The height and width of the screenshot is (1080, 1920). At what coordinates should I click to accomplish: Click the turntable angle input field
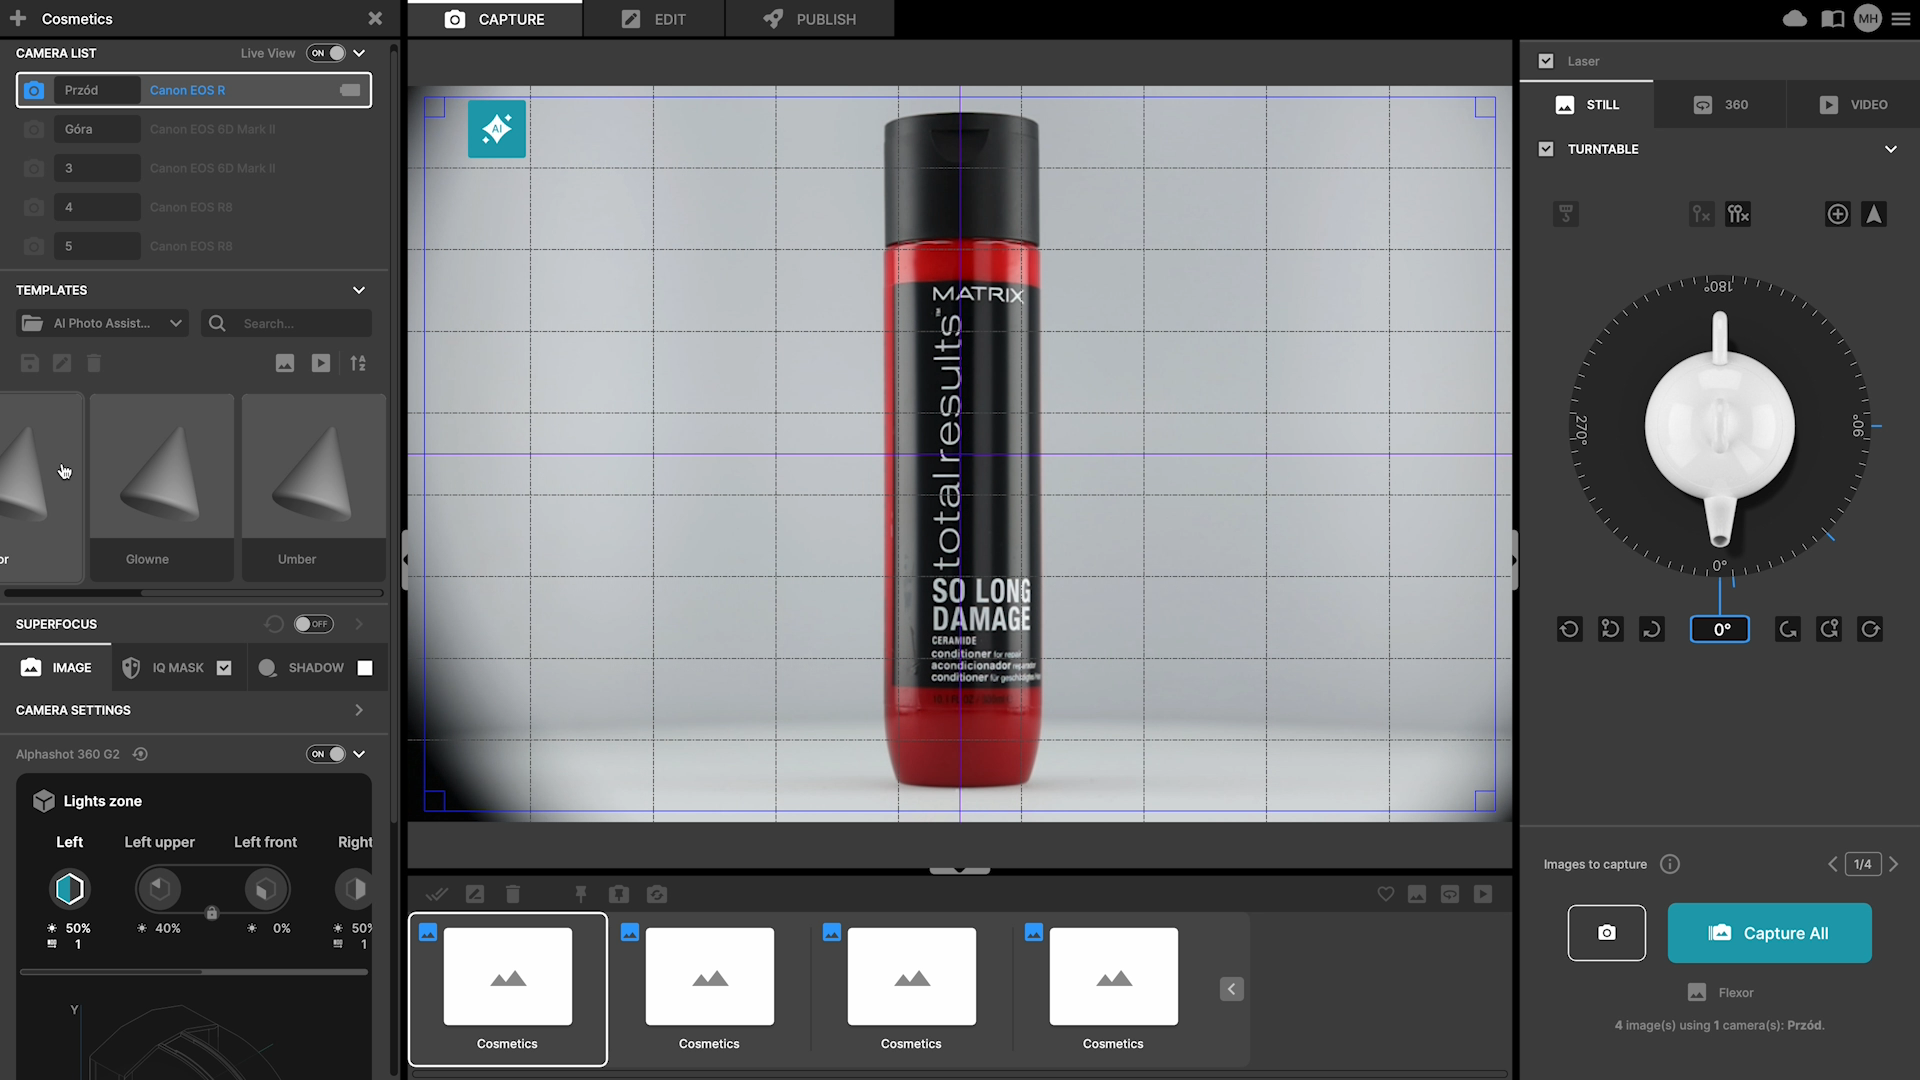[1719, 629]
